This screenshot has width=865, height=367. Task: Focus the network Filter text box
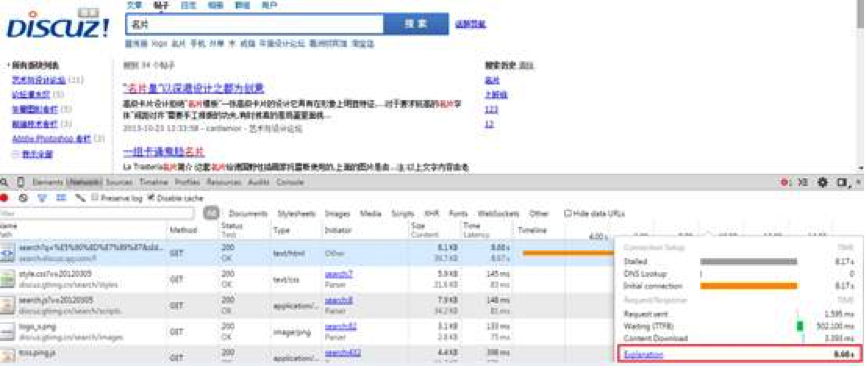point(97,214)
